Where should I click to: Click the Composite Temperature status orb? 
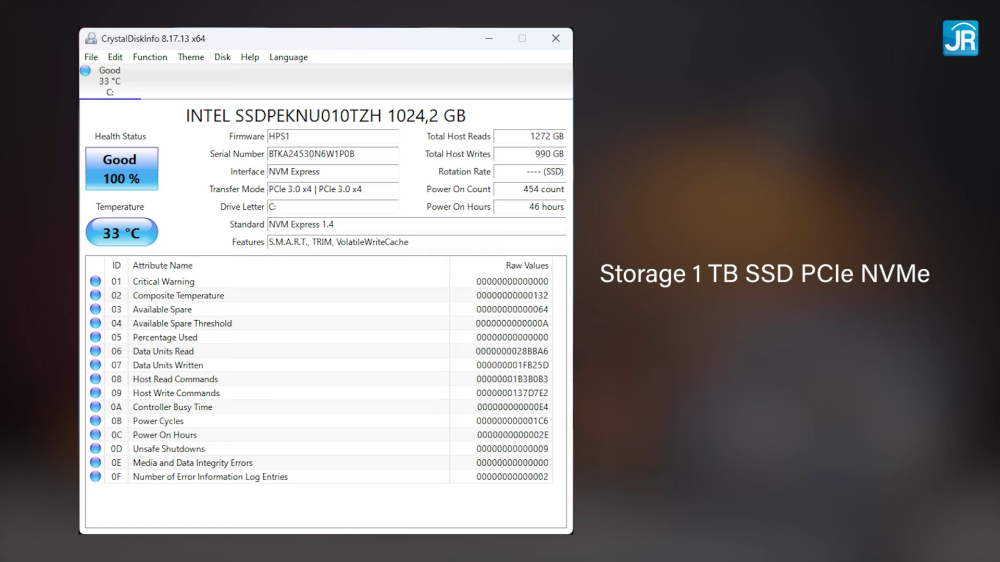[x=96, y=296]
